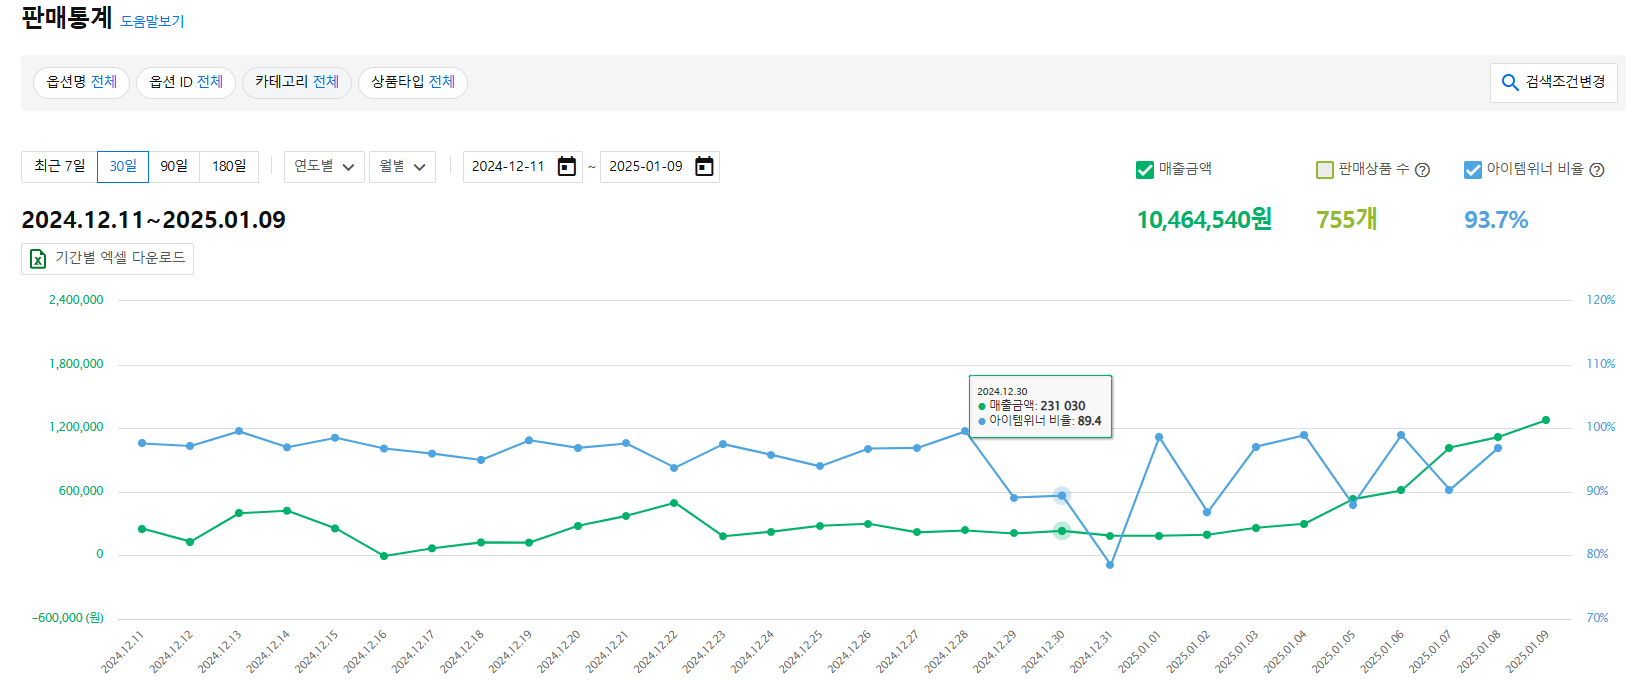
Task: Click the 2025.01.09 sales data point
Action: pos(1546,420)
